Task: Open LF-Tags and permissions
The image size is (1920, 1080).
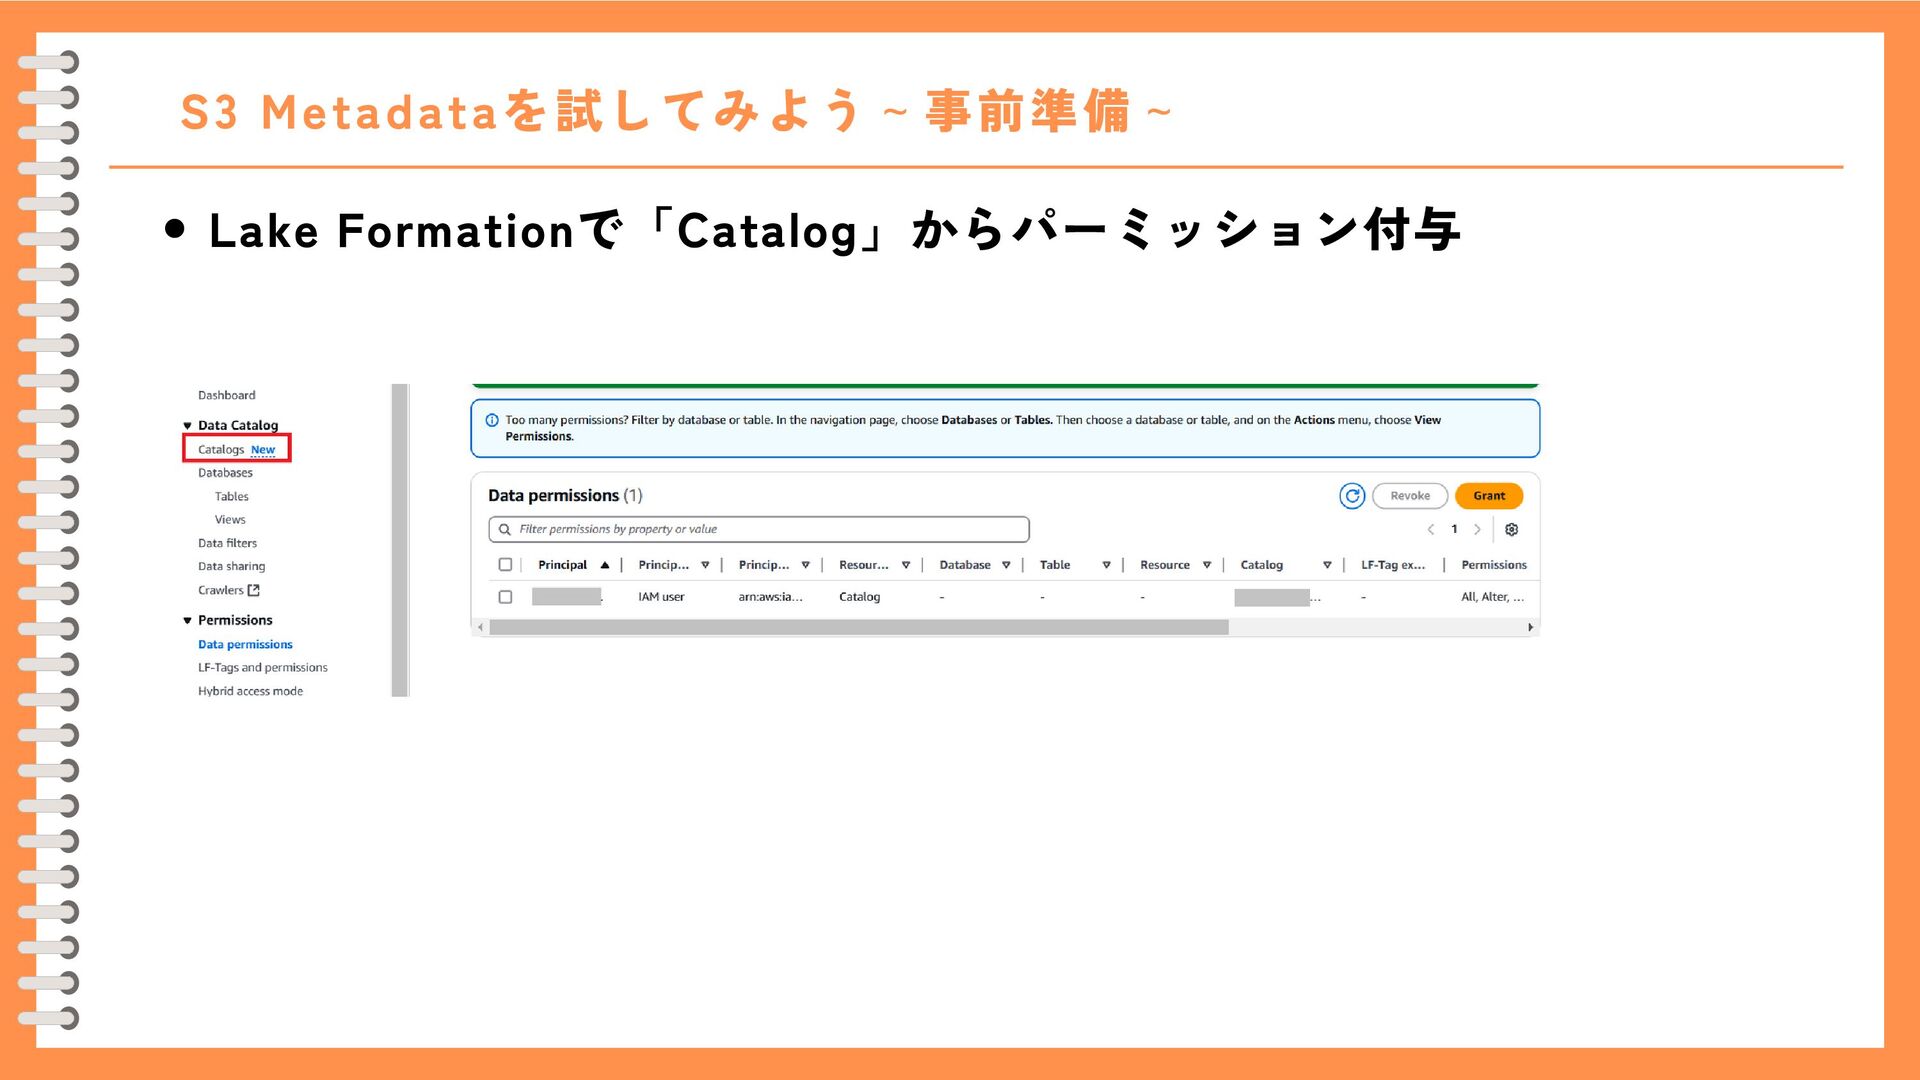Action: pyautogui.click(x=262, y=668)
